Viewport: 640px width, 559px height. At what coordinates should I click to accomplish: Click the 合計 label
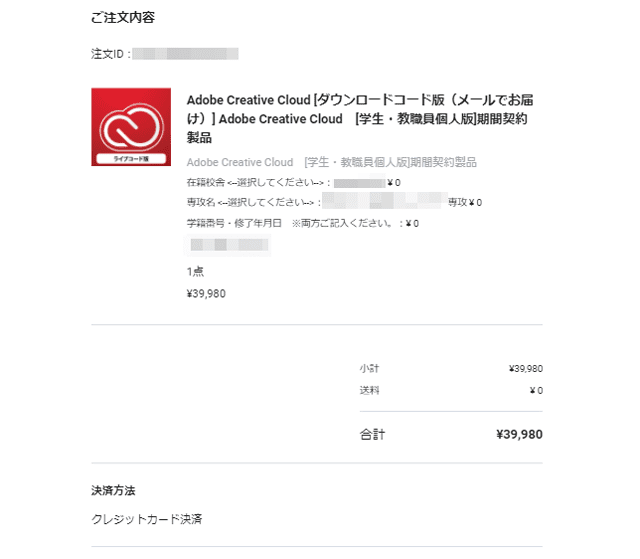pyautogui.click(x=372, y=434)
